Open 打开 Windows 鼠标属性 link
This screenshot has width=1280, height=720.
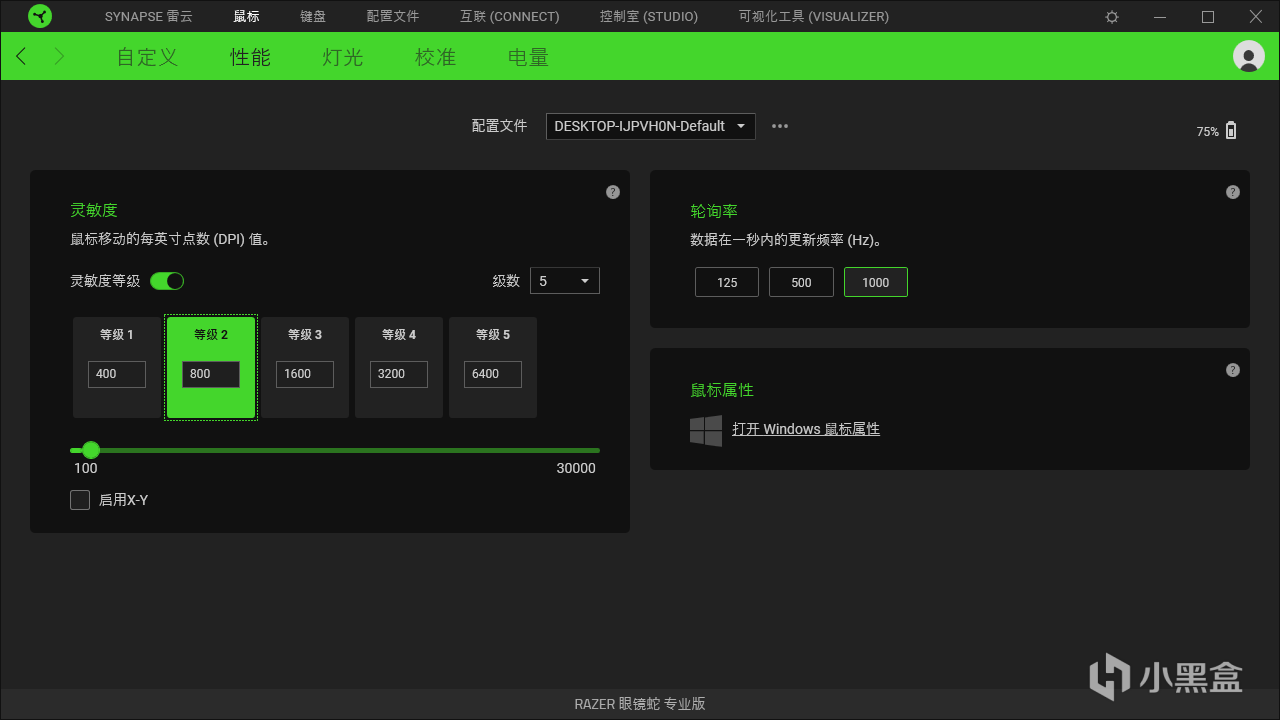pos(806,429)
